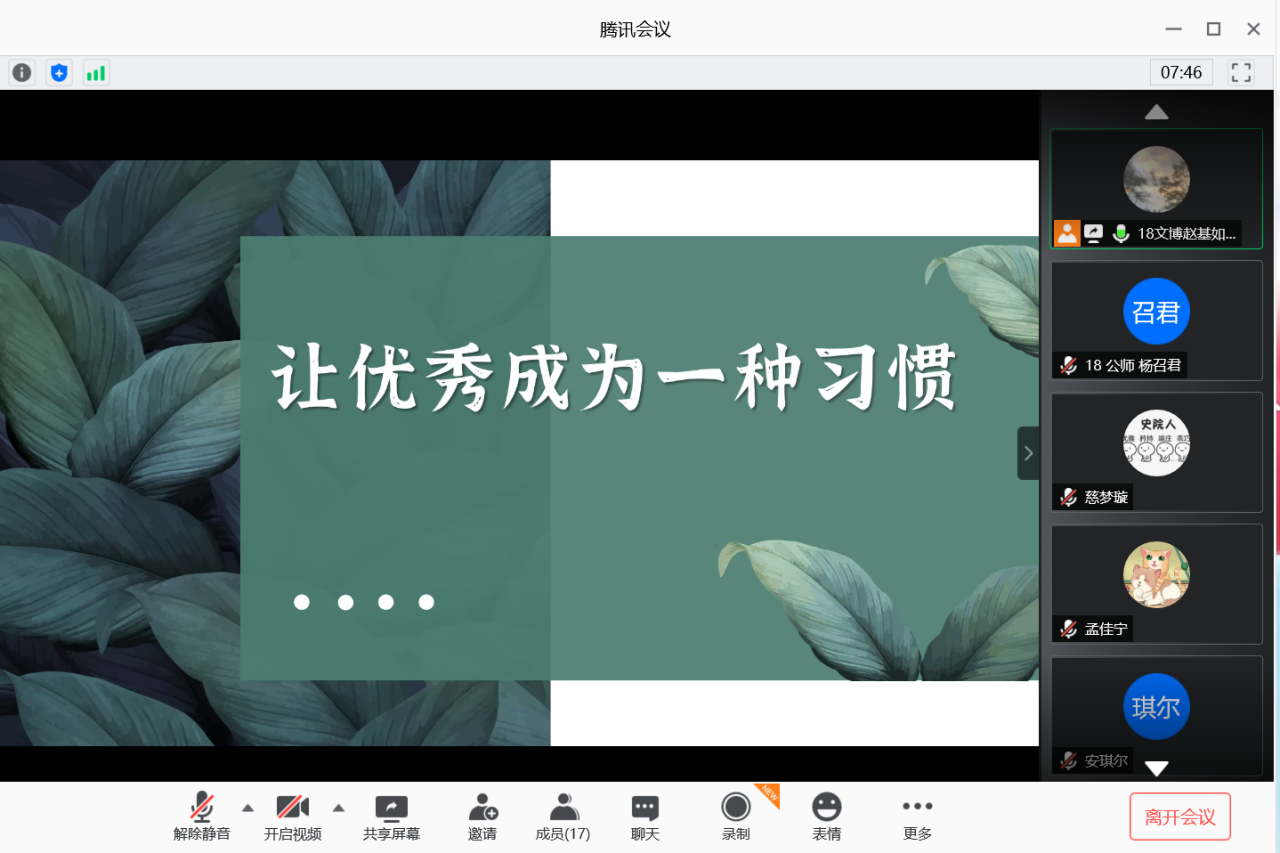Unmute yourself with 解除静音
Image resolution: width=1280 pixels, height=853 pixels.
tap(201, 815)
